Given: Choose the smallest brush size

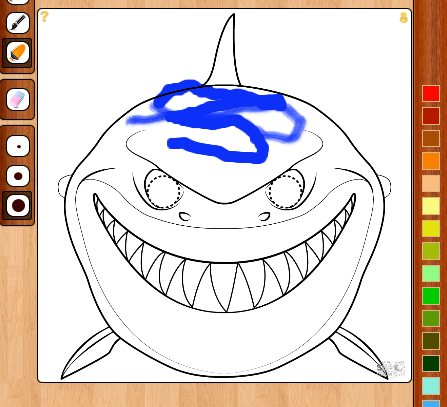Looking at the screenshot, I should pos(18,146).
